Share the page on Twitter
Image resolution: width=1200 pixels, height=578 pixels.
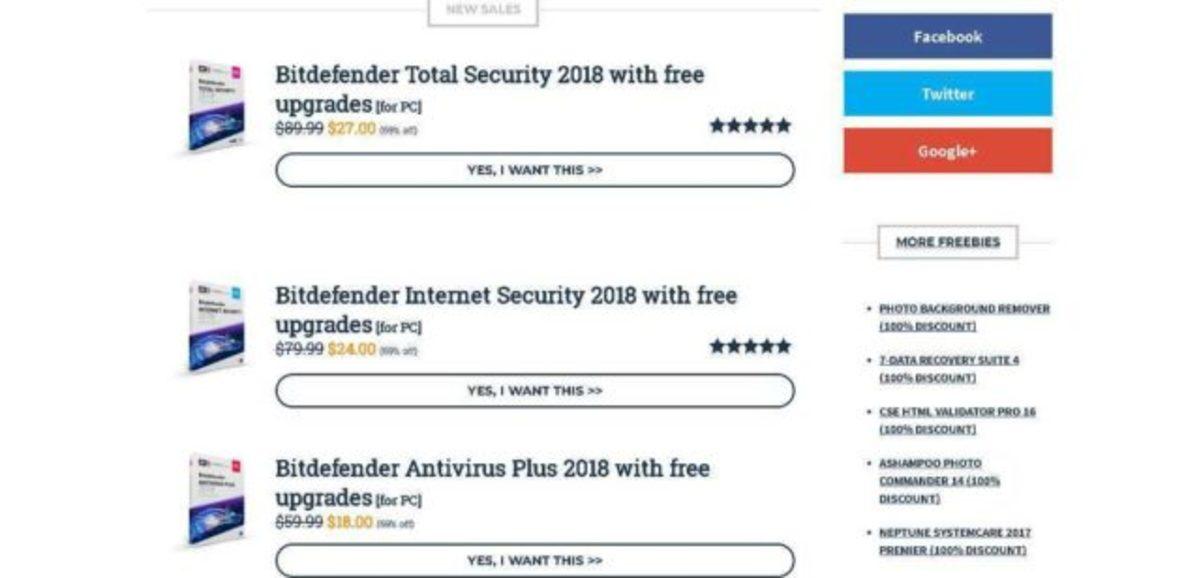tap(947, 94)
